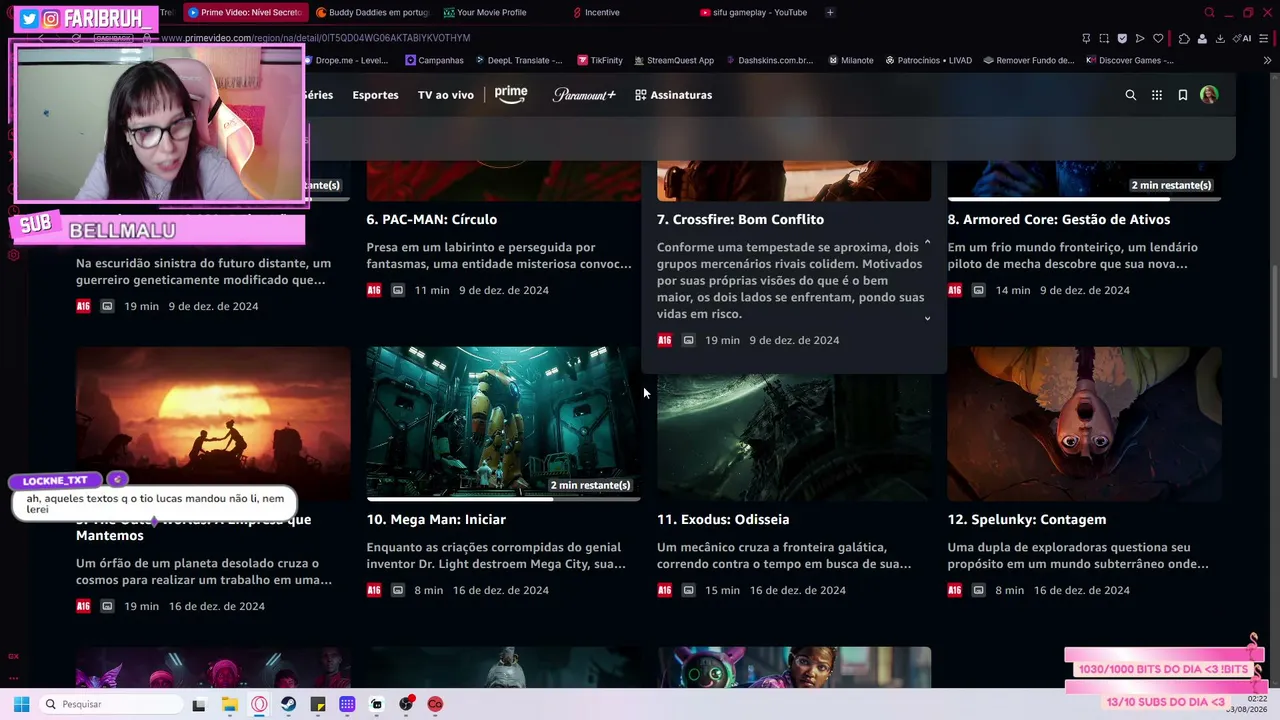Click the Windows taskbar Pesquisar search box
1280x720 pixels.
pos(109,704)
